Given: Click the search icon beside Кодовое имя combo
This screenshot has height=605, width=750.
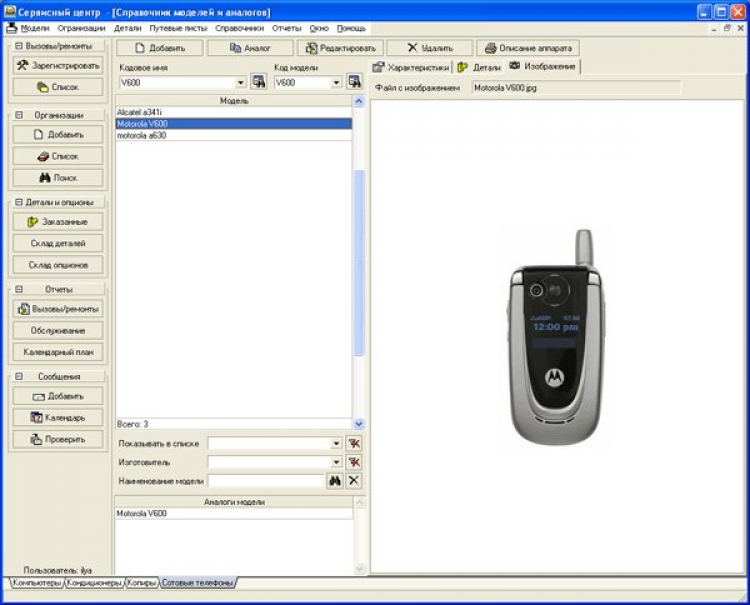Looking at the screenshot, I should (x=259, y=82).
